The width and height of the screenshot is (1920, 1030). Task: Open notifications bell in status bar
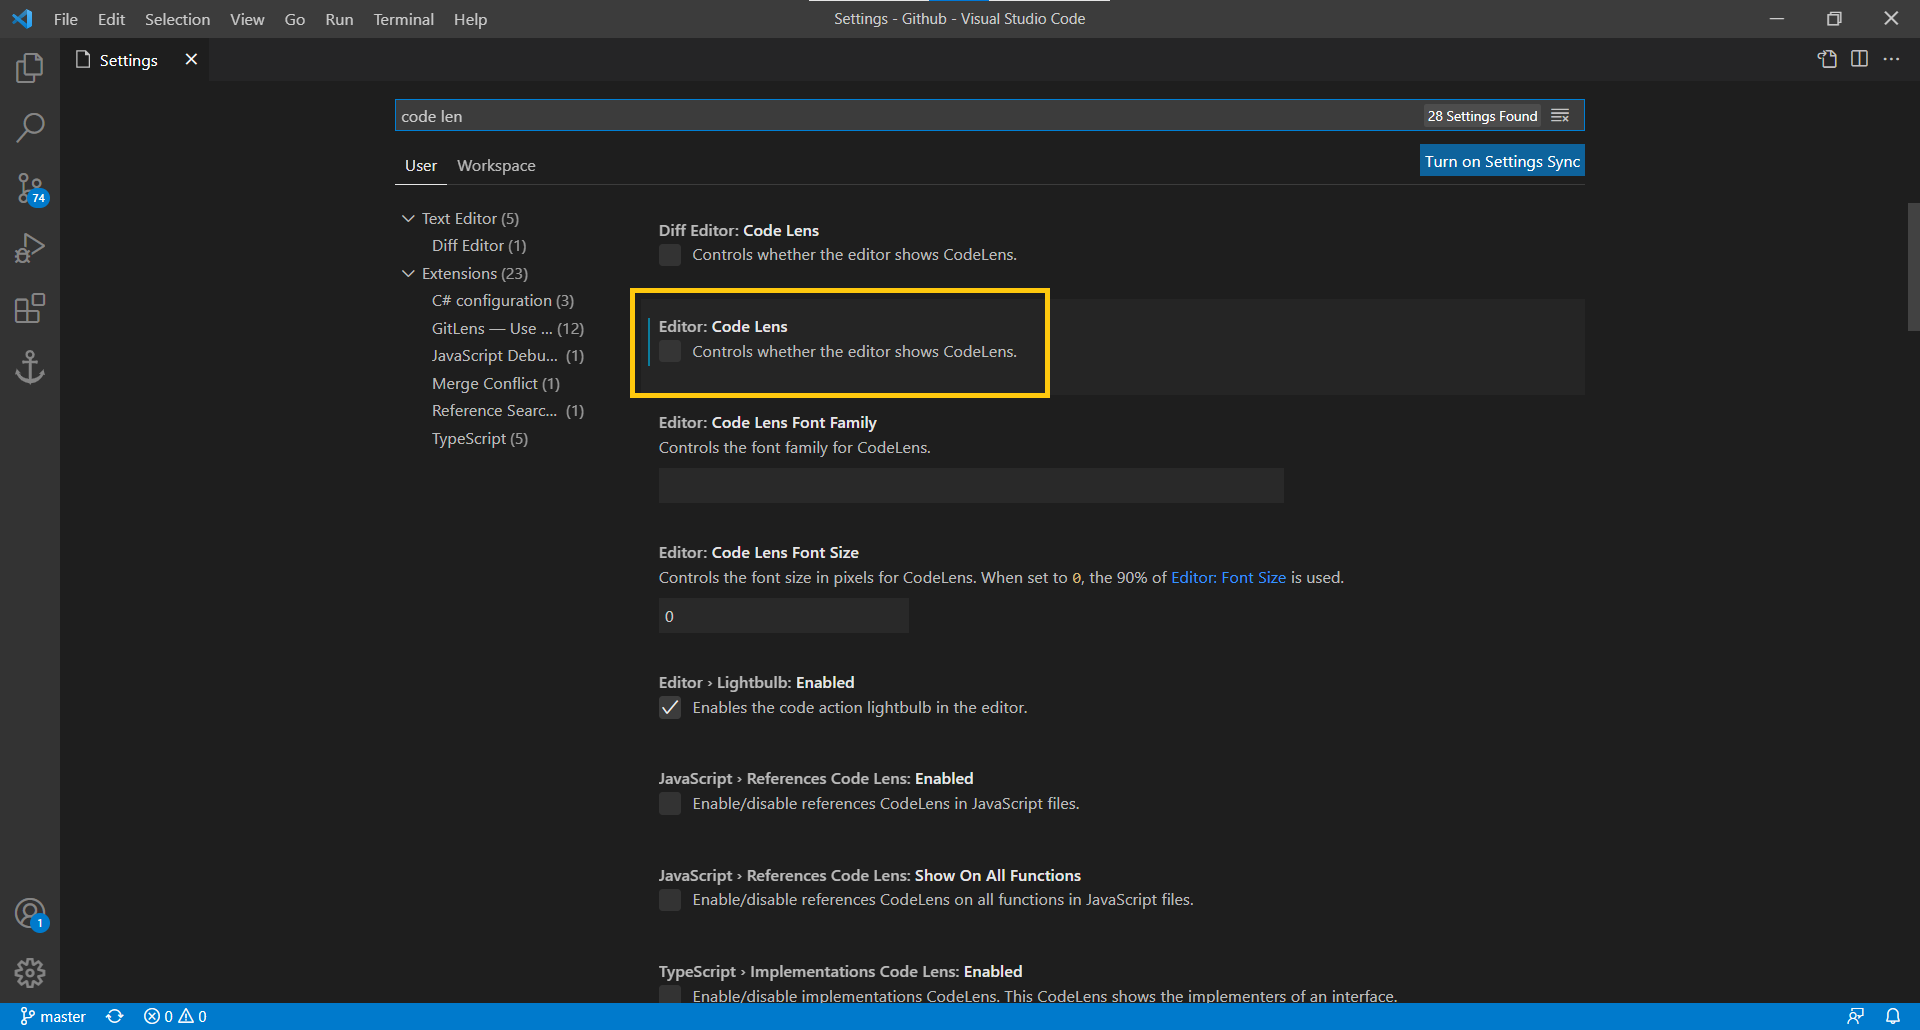(x=1893, y=1016)
